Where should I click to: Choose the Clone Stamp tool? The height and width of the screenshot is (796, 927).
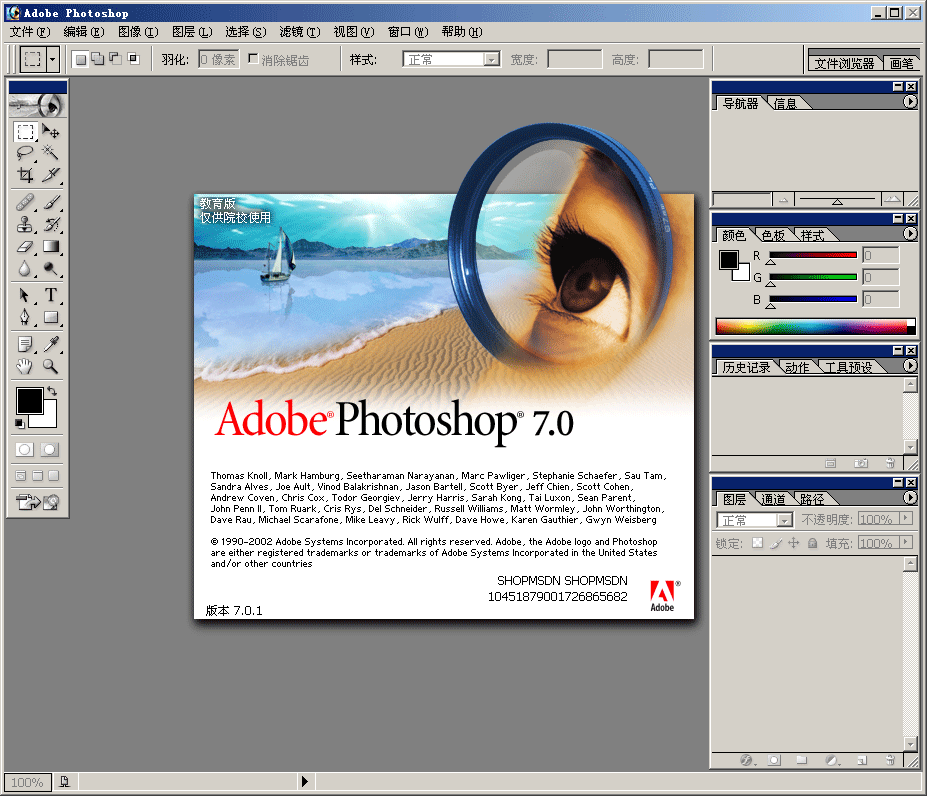(x=25, y=225)
